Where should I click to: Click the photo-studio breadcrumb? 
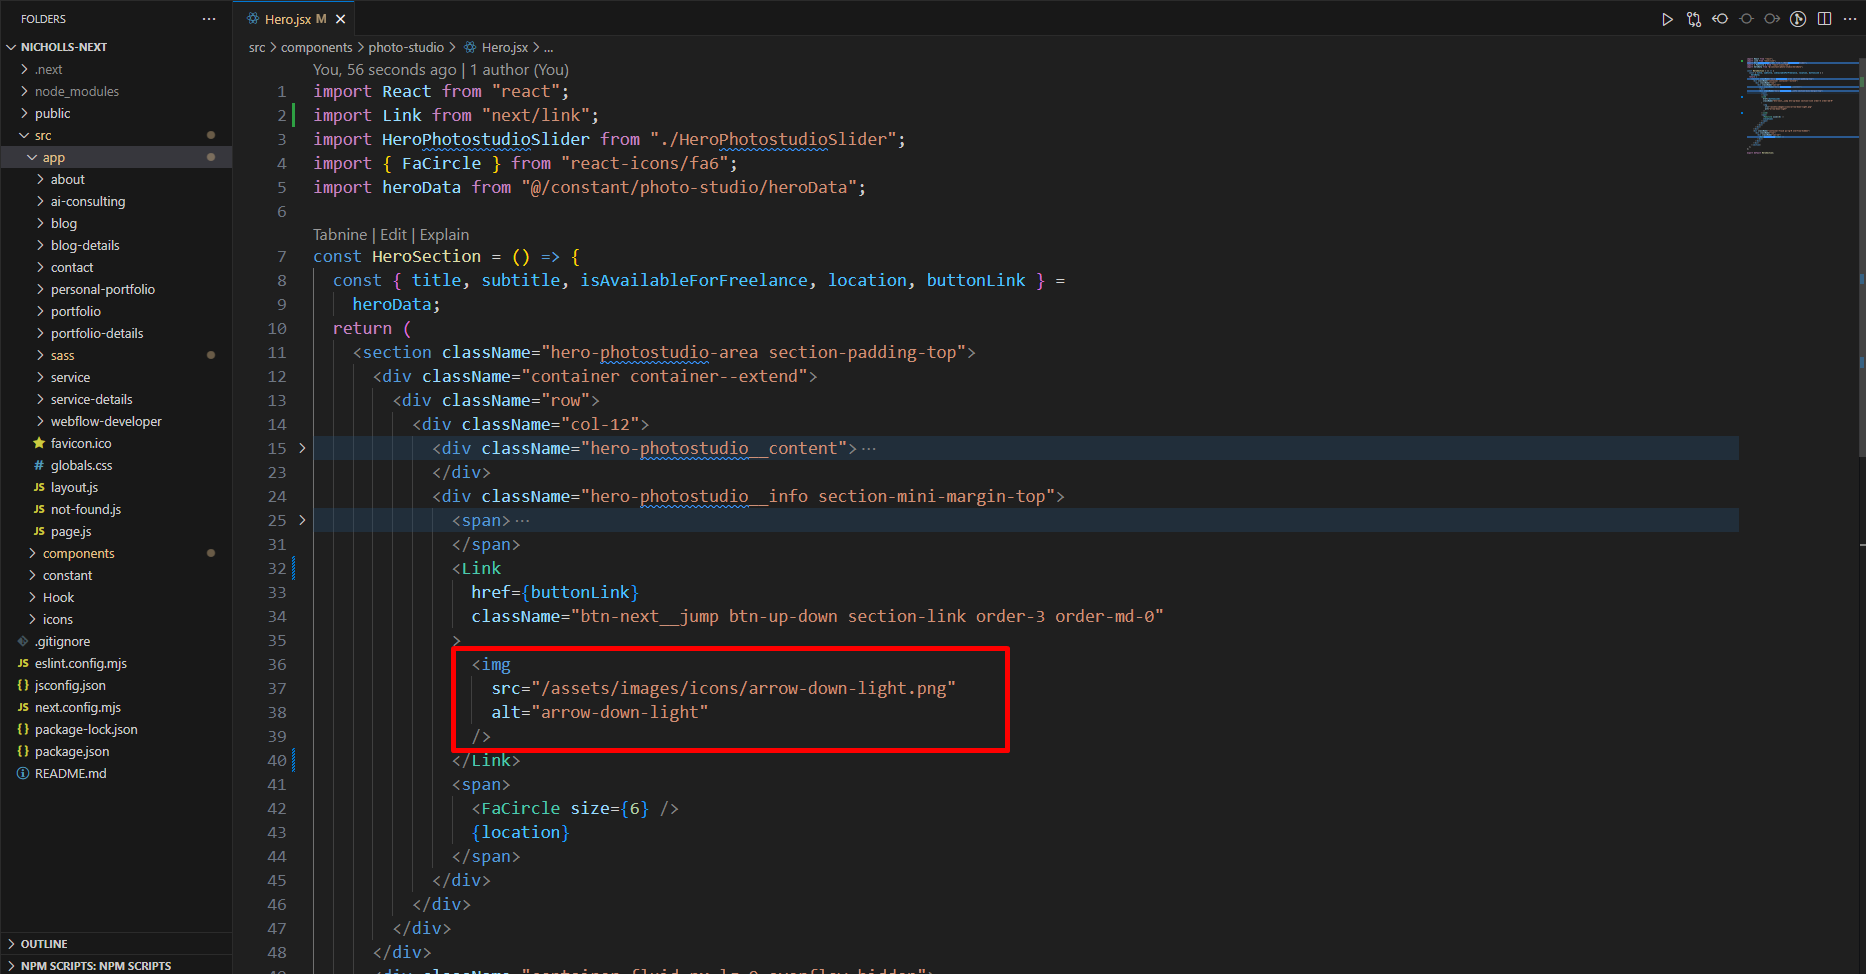(x=406, y=47)
